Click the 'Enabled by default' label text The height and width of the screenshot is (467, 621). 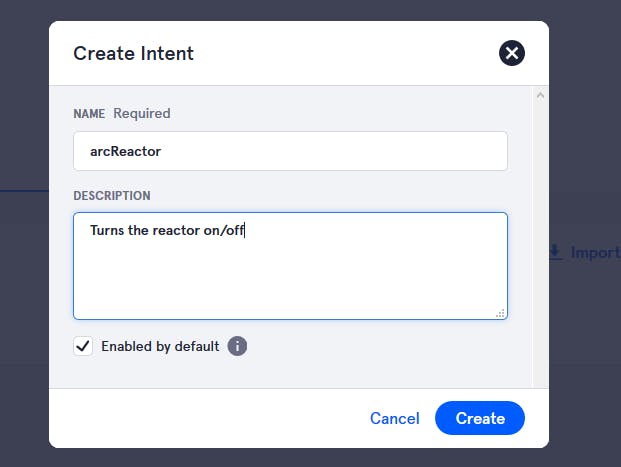pos(160,346)
